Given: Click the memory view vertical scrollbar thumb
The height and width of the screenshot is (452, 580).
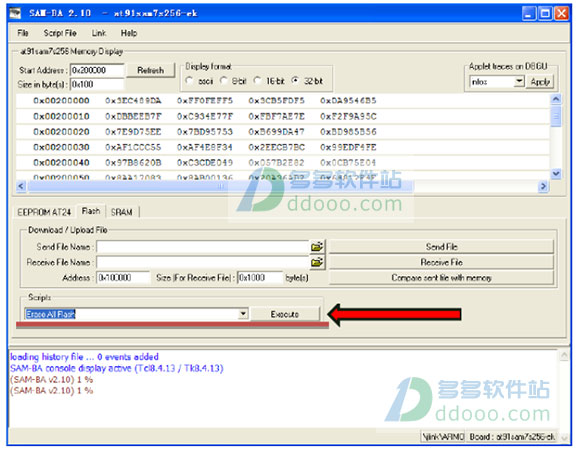Looking at the screenshot, I should [556, 117].
